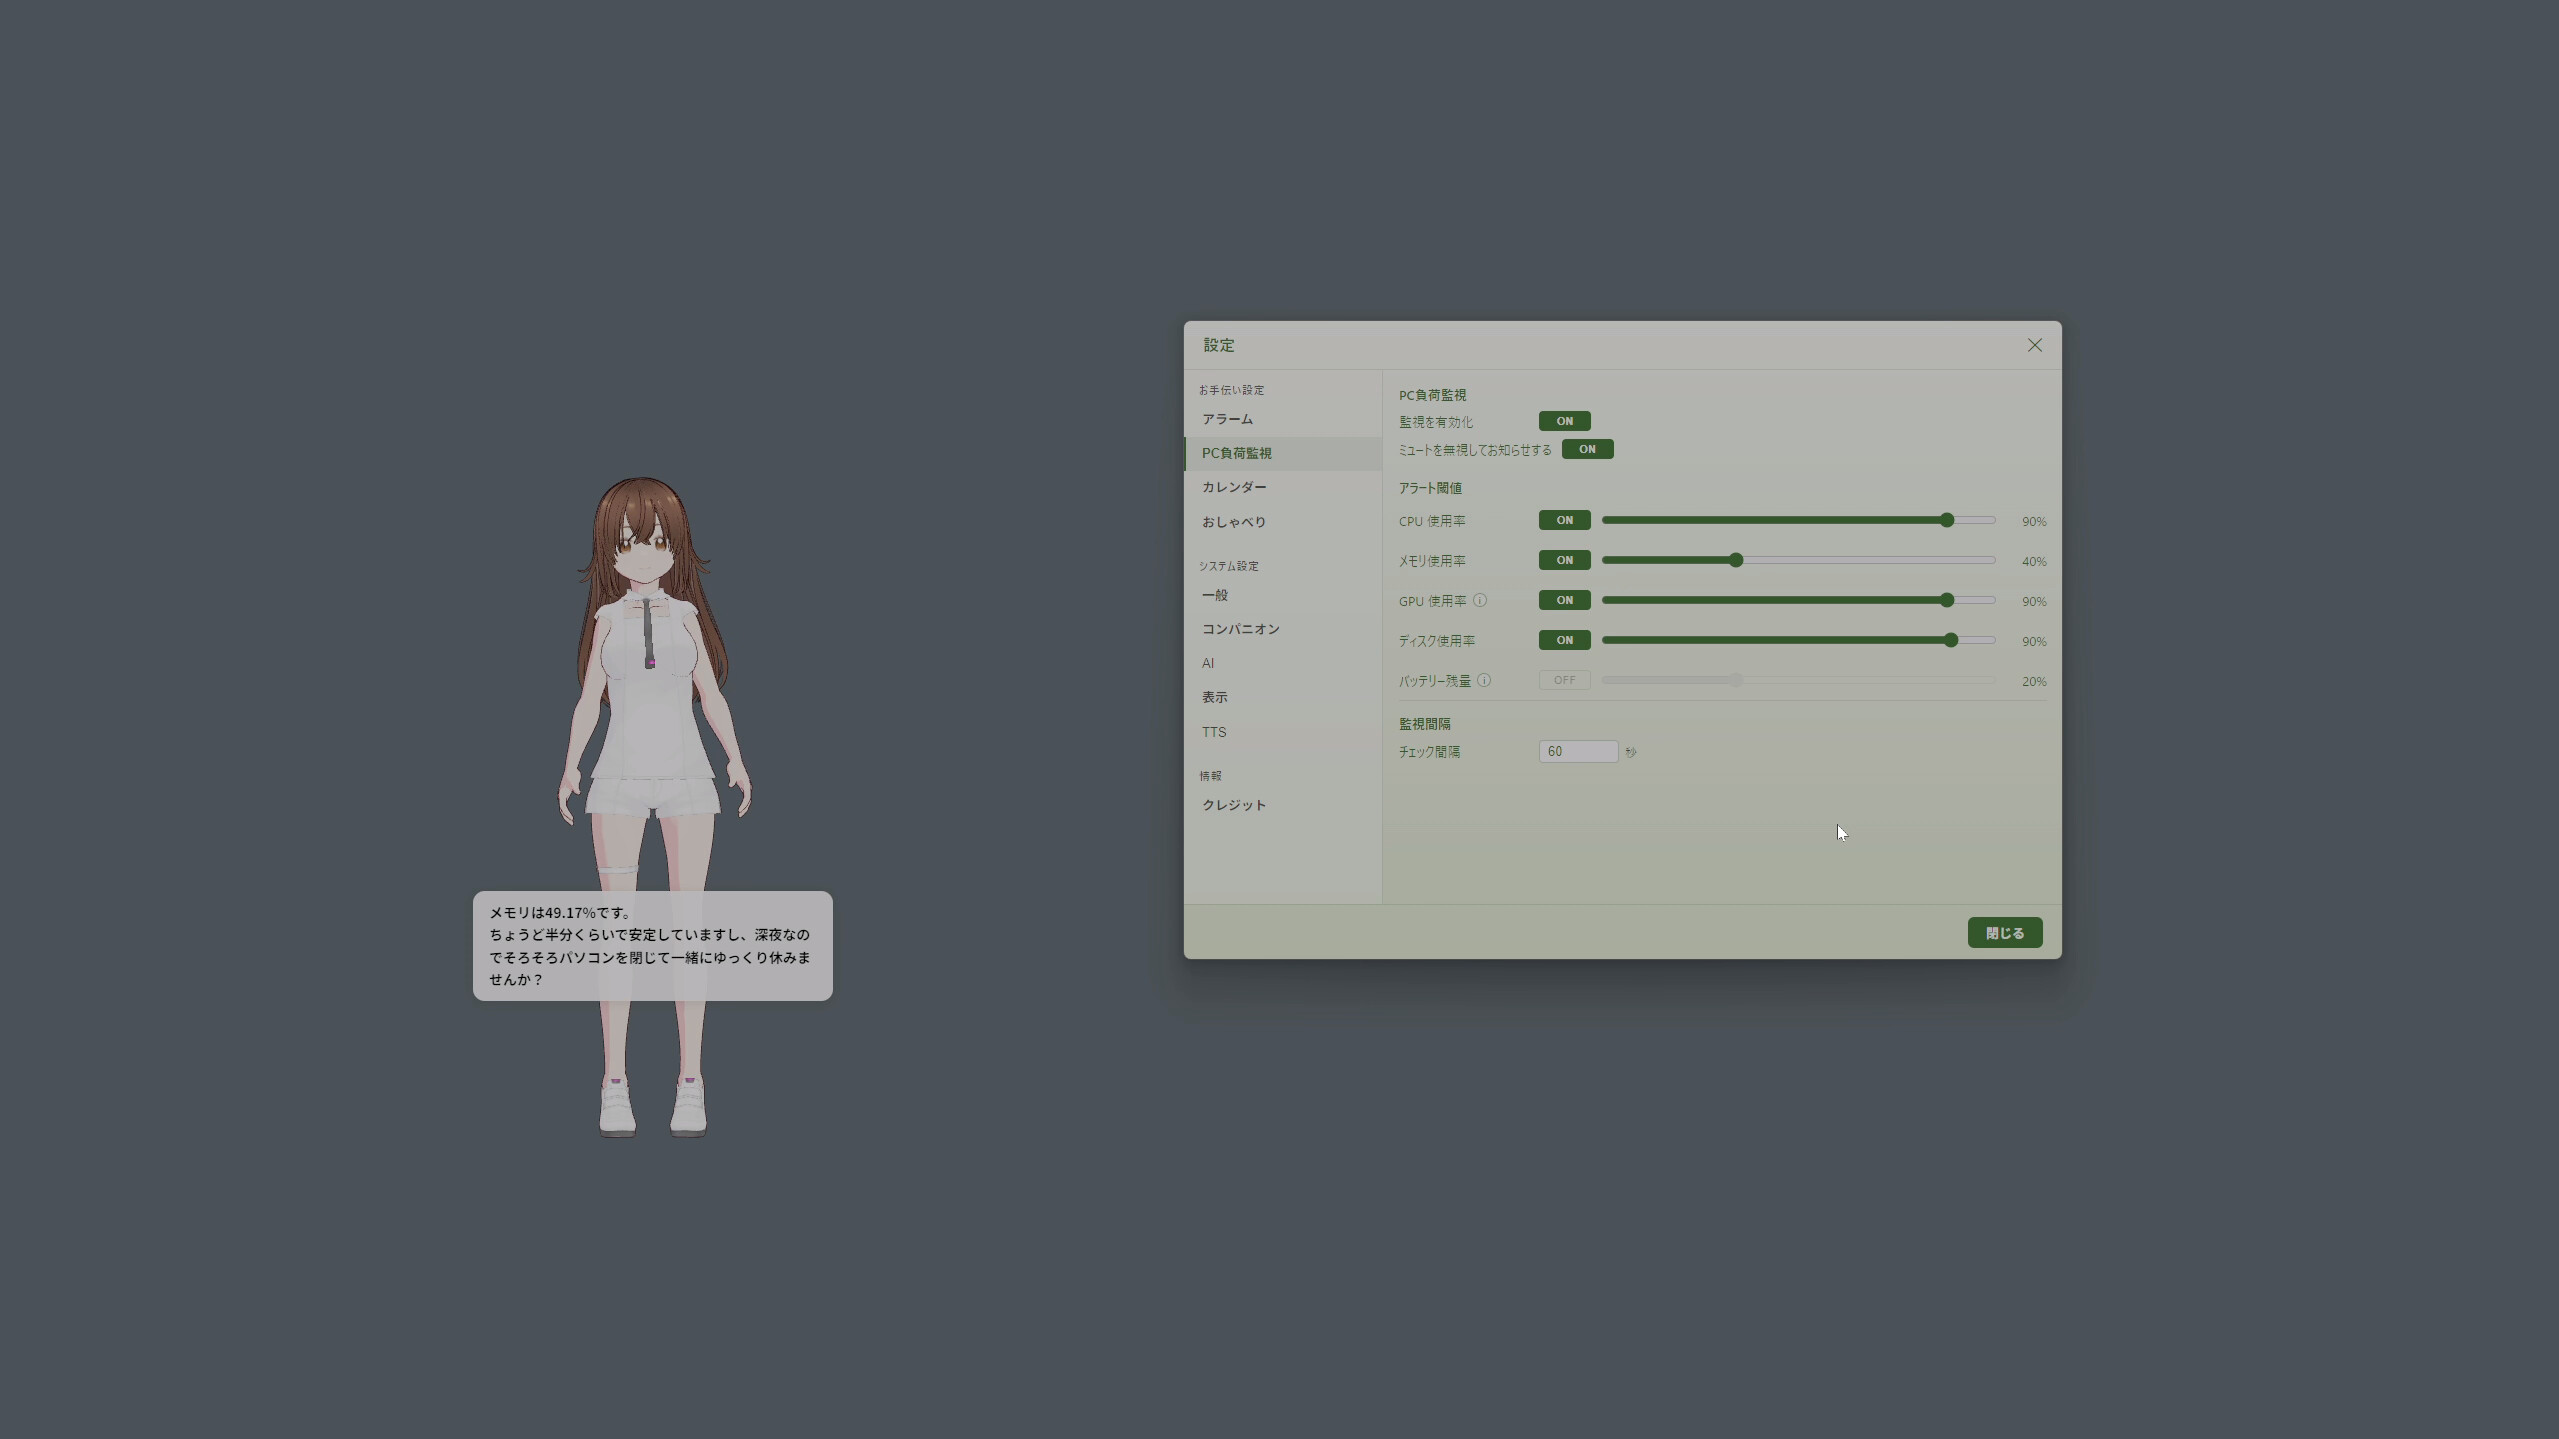Click the メモリ使用率 threshold slider handle
Viewport: 2559px width, 1439px height.
coord(1736,560)
